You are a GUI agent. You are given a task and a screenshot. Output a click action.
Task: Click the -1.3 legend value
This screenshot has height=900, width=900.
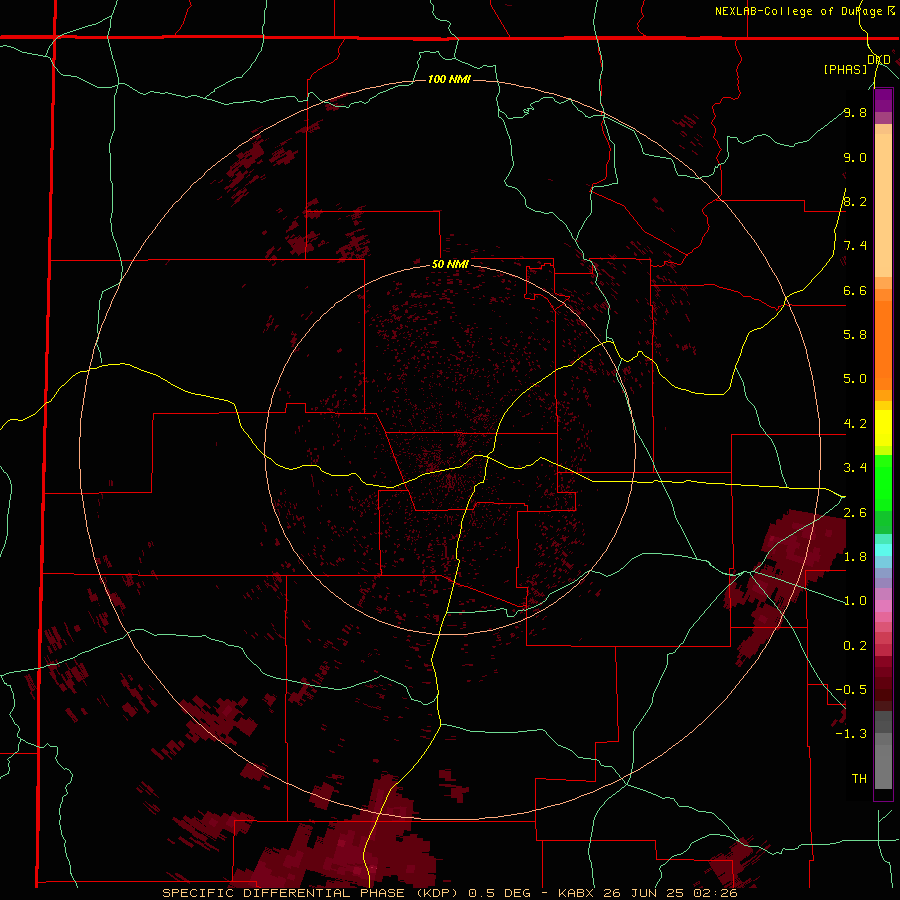[x=851, y=734]
